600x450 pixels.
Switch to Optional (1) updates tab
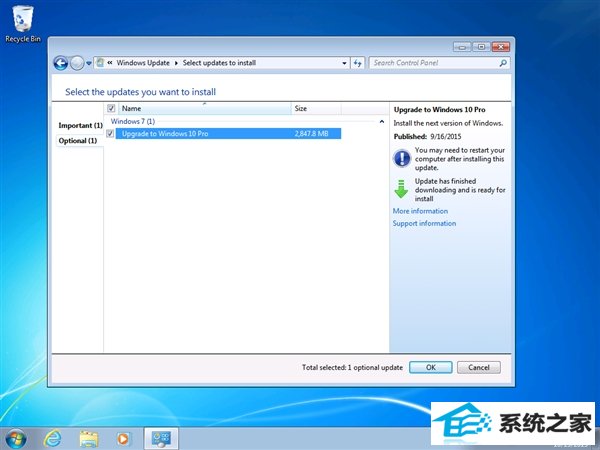point(78,141)
